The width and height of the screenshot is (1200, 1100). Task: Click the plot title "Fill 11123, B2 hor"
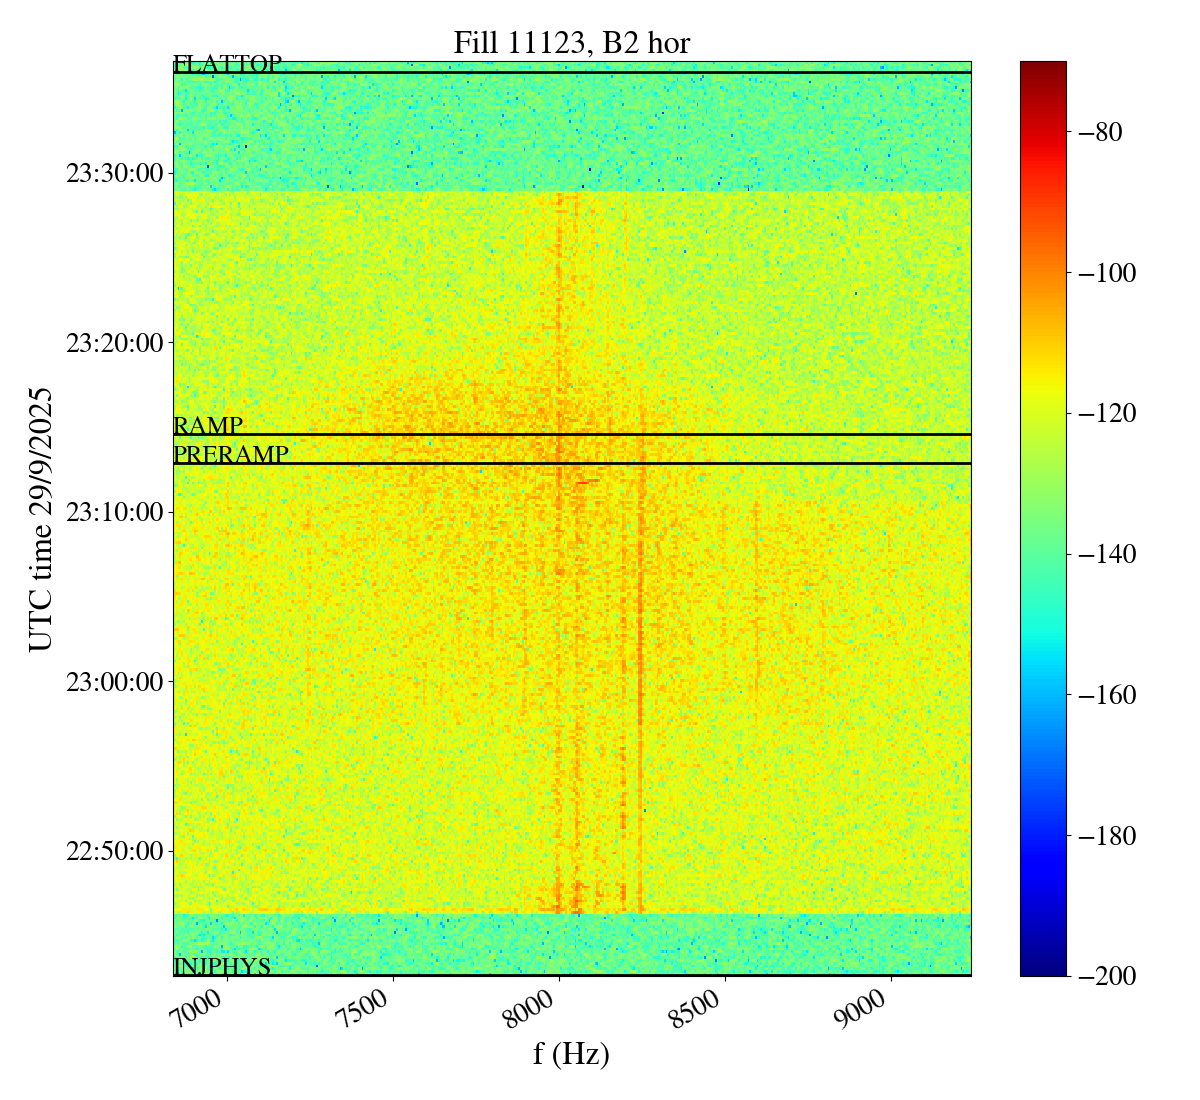point(571,43)
